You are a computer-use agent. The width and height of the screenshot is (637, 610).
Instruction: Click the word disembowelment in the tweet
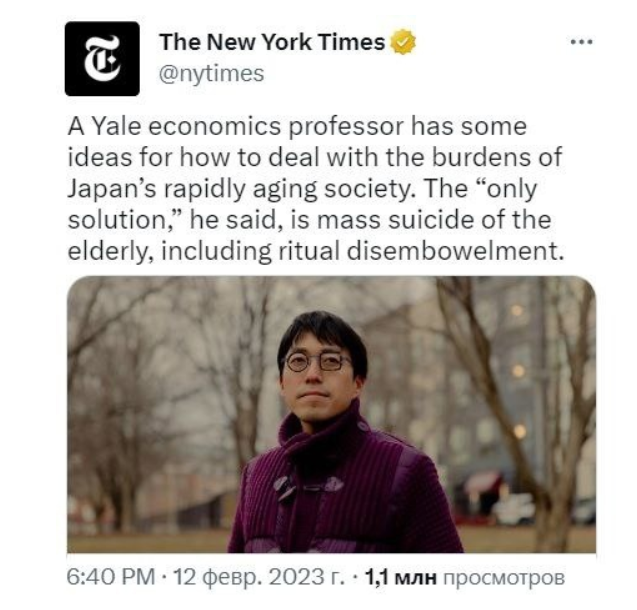(x=455, y=251)
